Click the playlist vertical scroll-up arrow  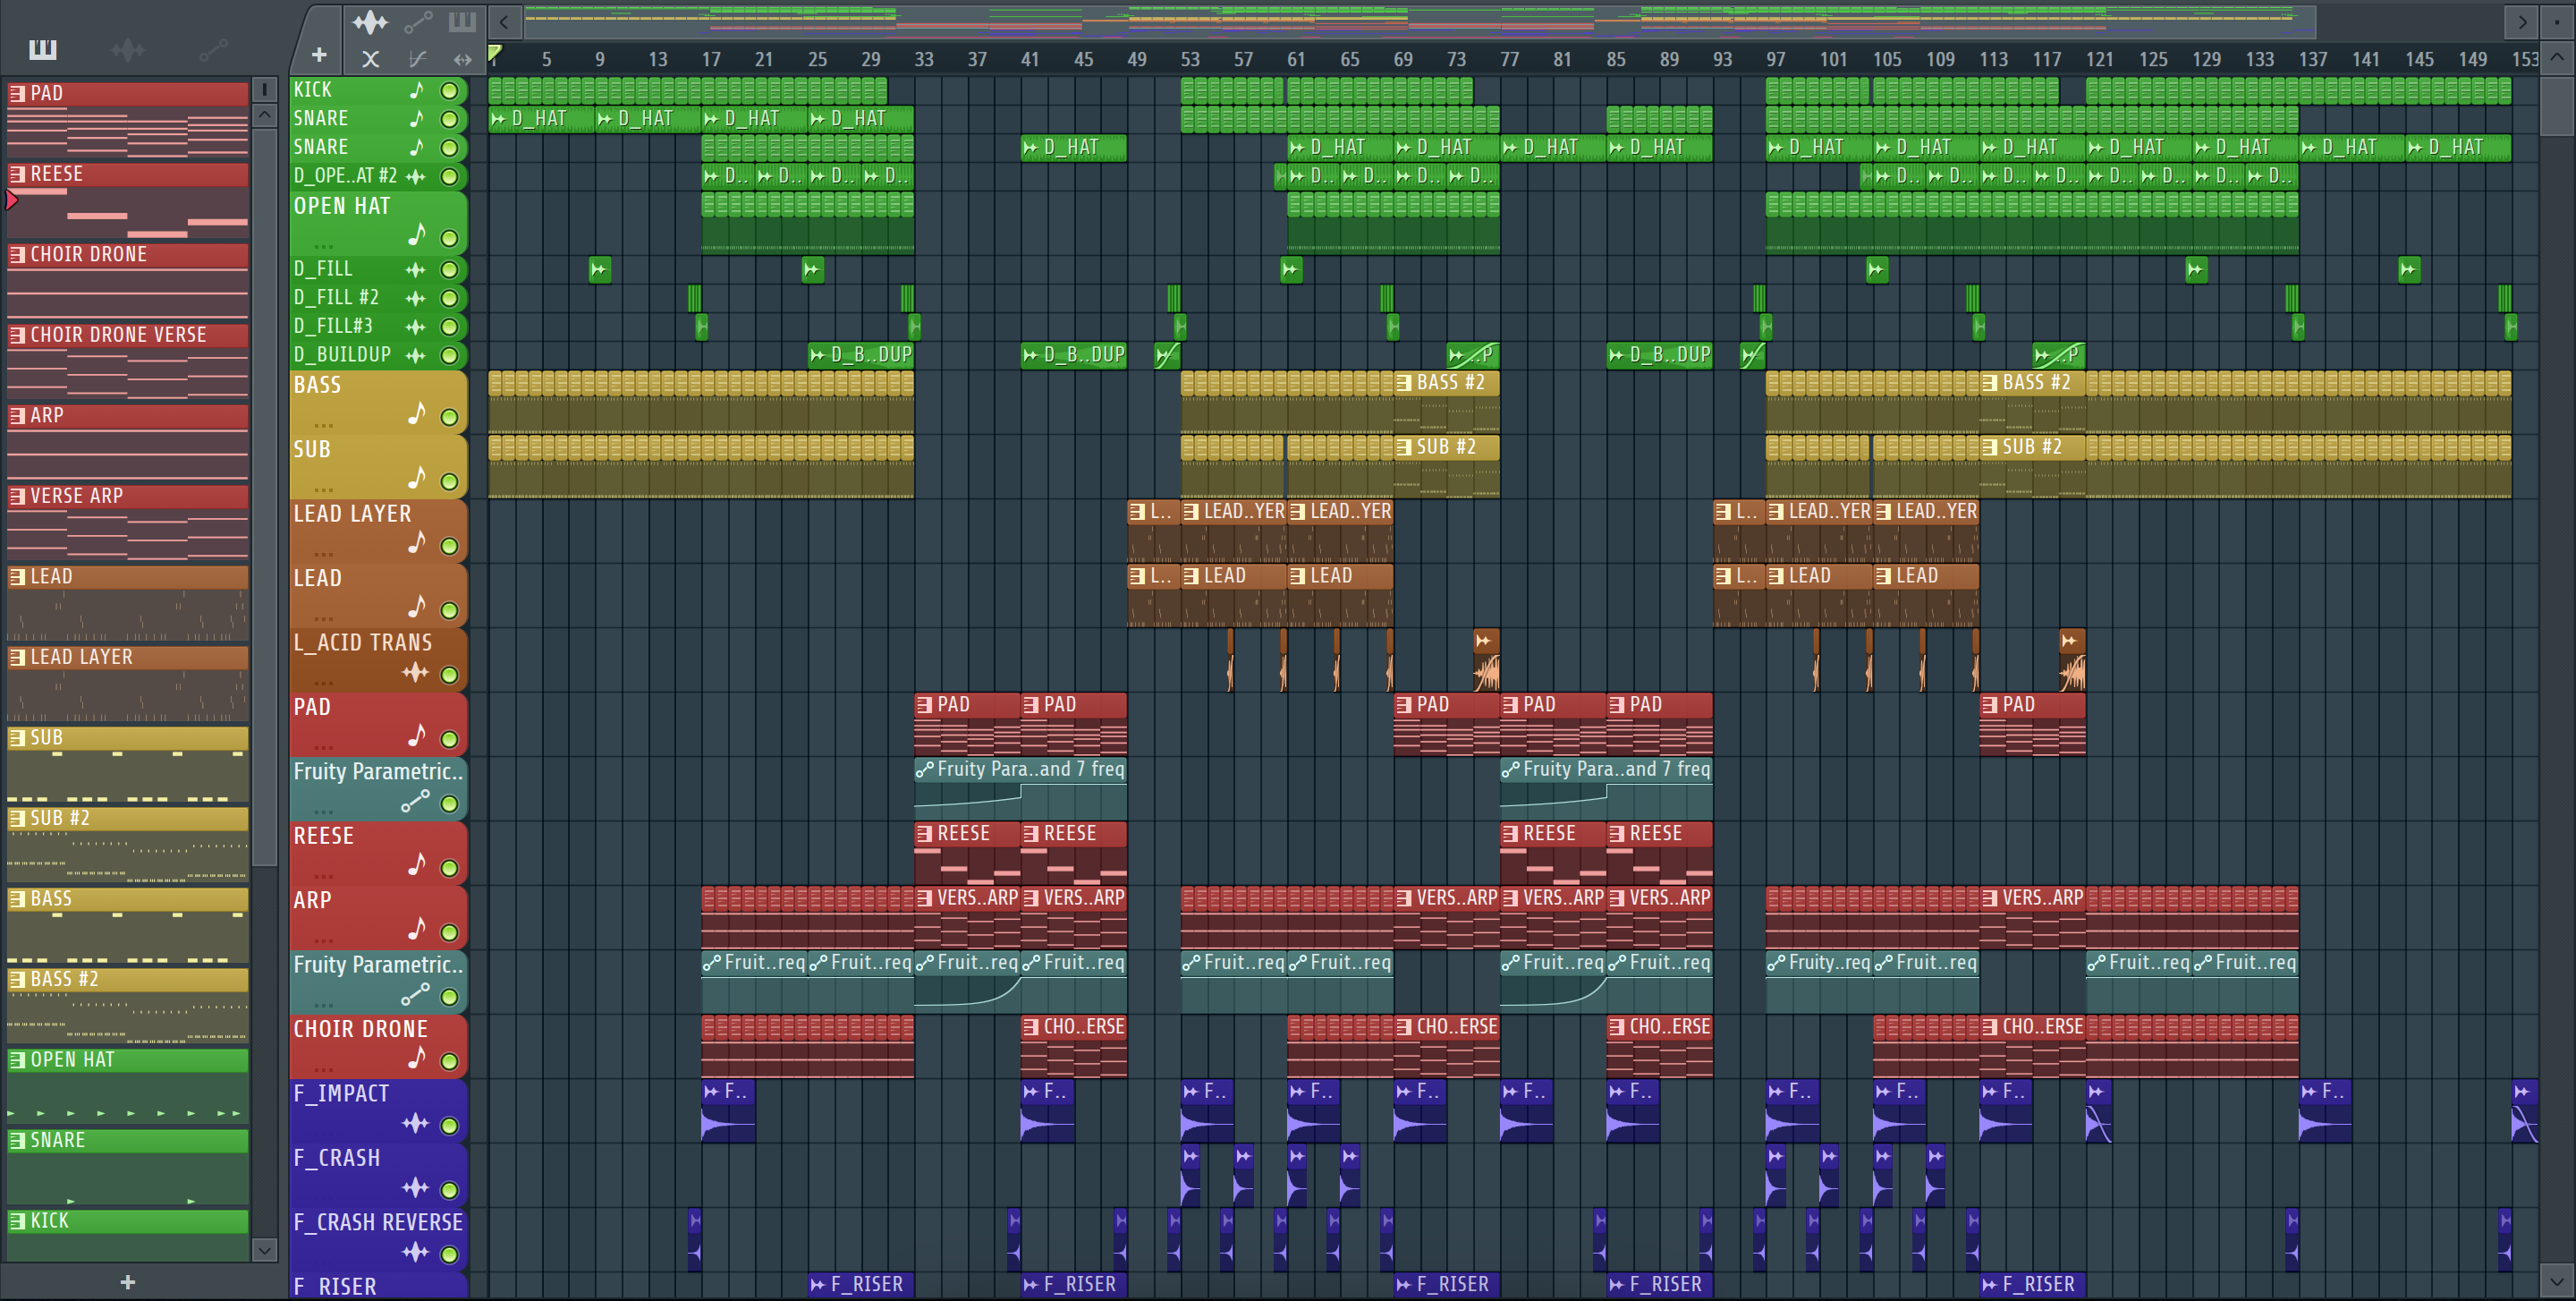(2556, 57)
